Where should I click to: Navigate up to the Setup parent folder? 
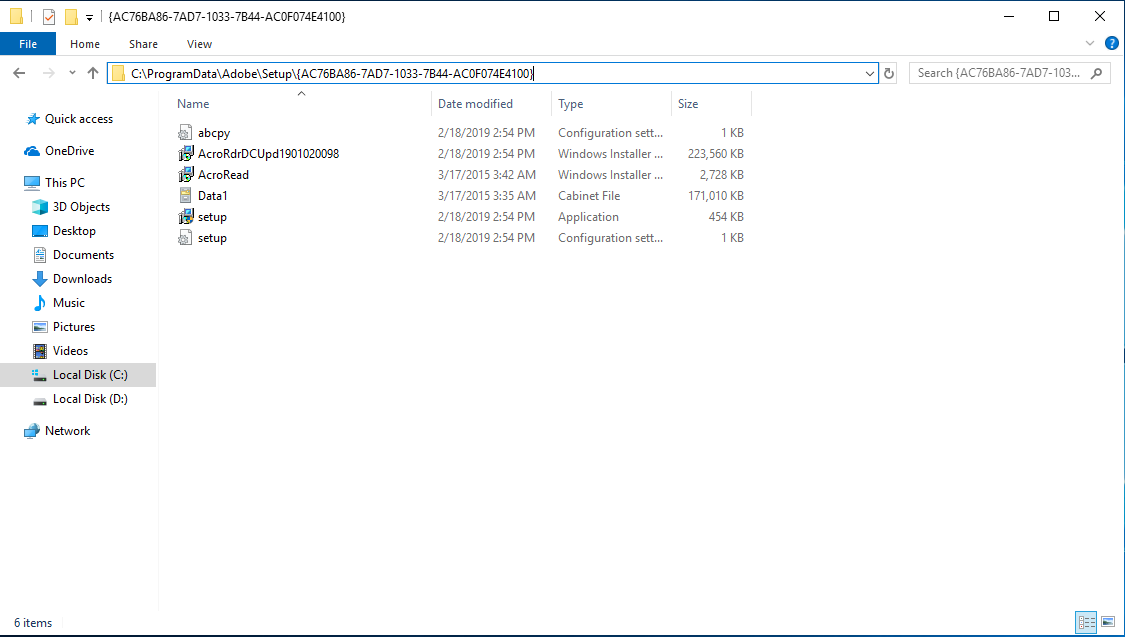(93, 73)
